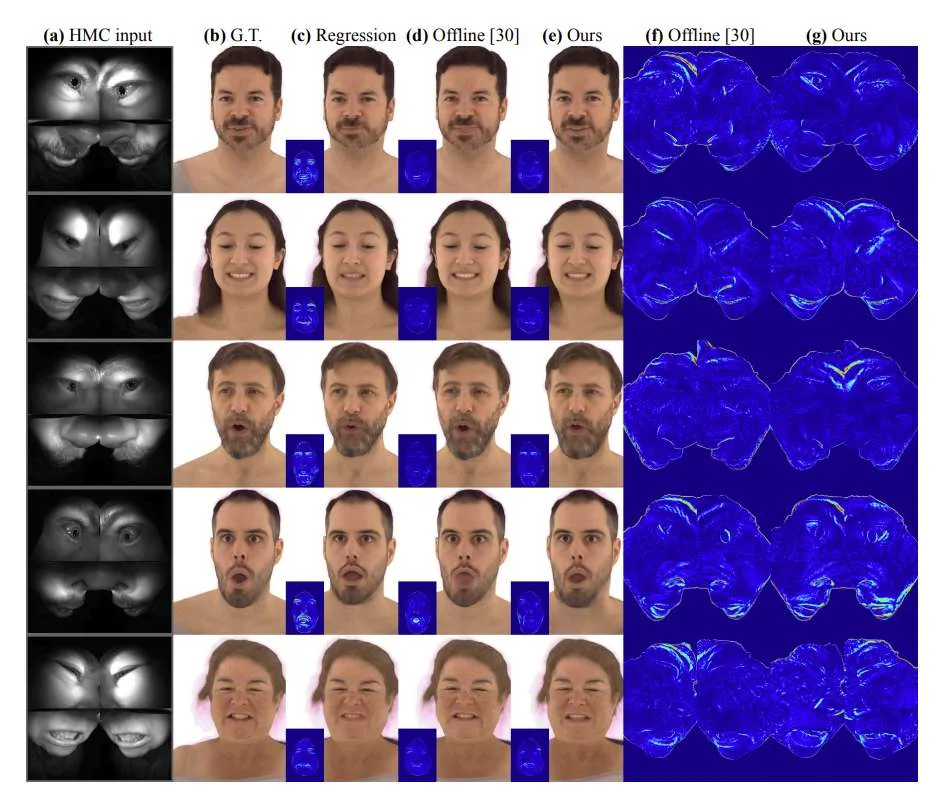Click second-row small error inset beside Regression face
Image resolution: width=946 pixels, height=789 pixels.
305,314
